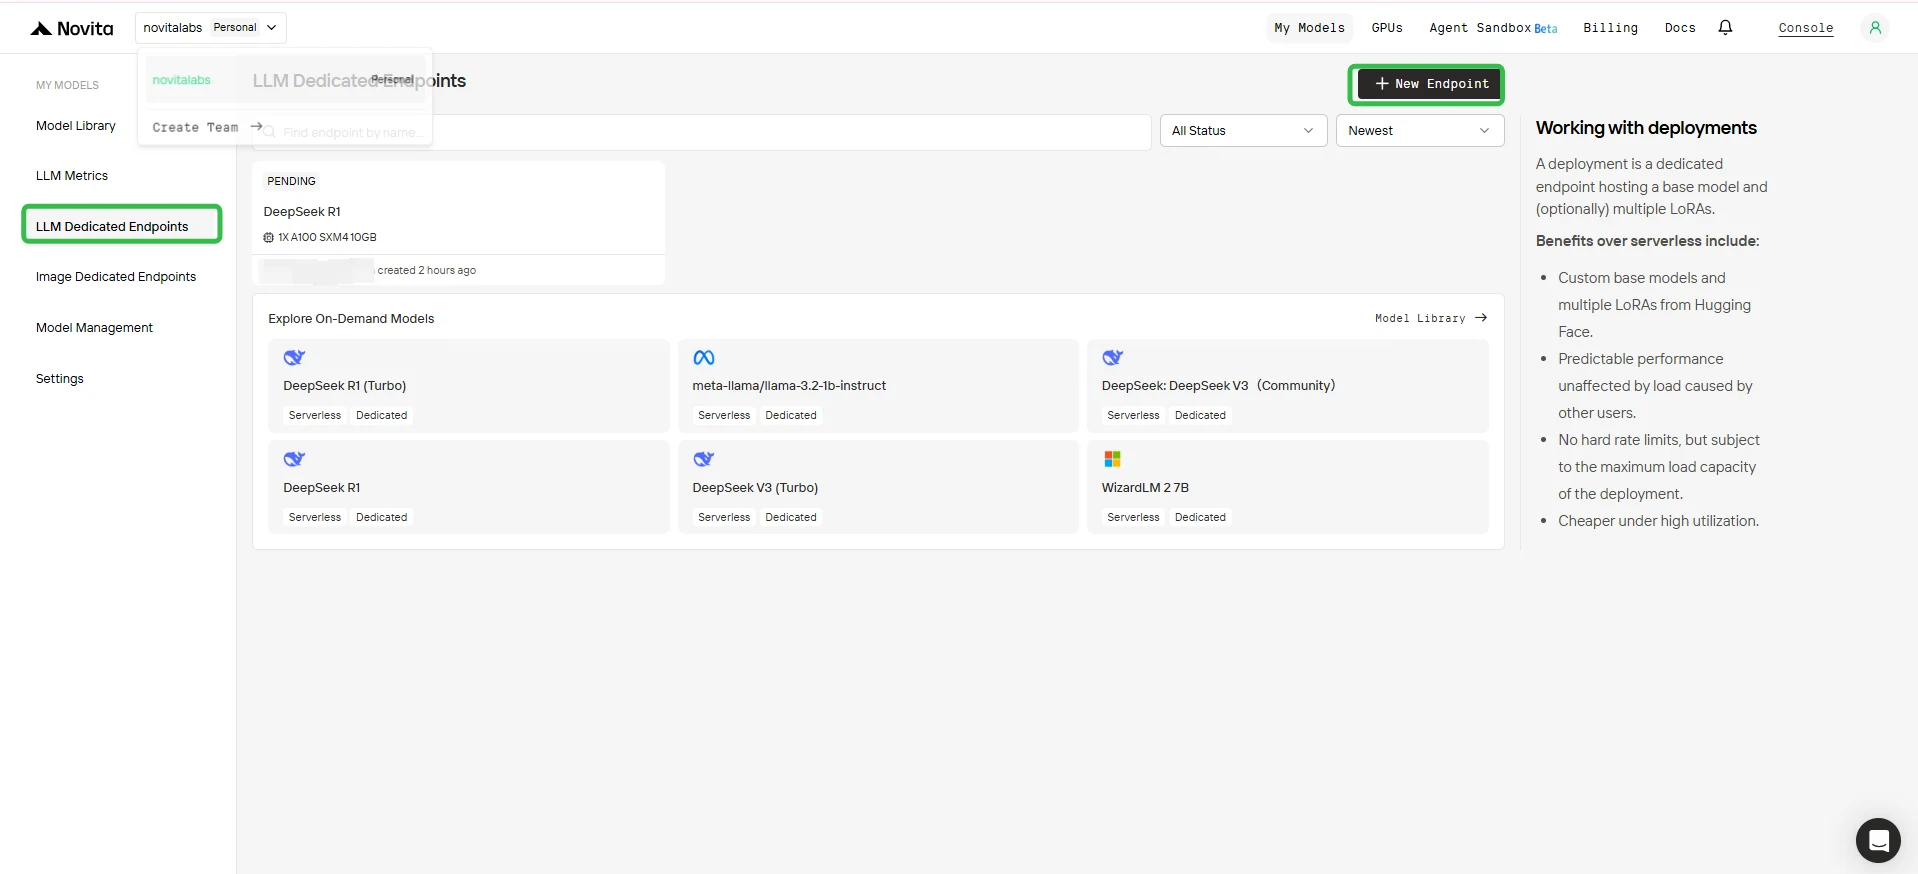The width and height of the screenshot is (1918, 874).
Task: Click Serverless tag on llama-3.2-1b-instruct
Action: pyautogui.click(x=724, y=415)
